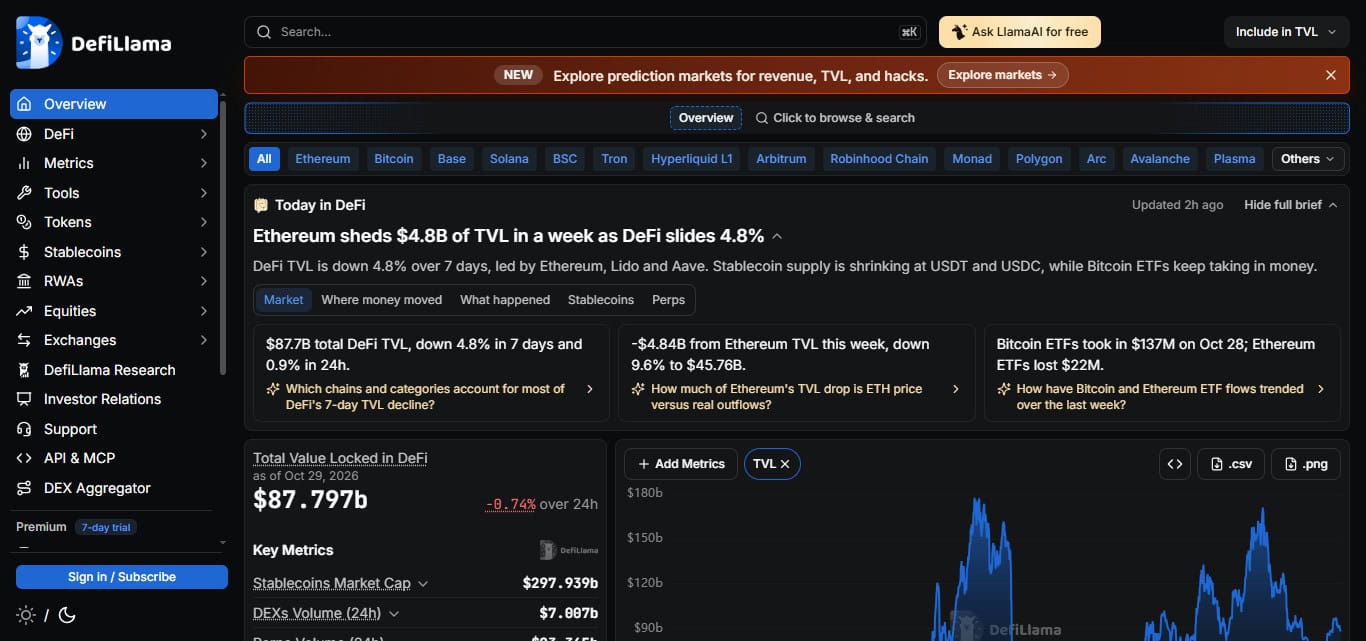The width and height of the screenshot is (1366, 641).
Task: Open embed code icon above chart
Action: [1175, 464]
